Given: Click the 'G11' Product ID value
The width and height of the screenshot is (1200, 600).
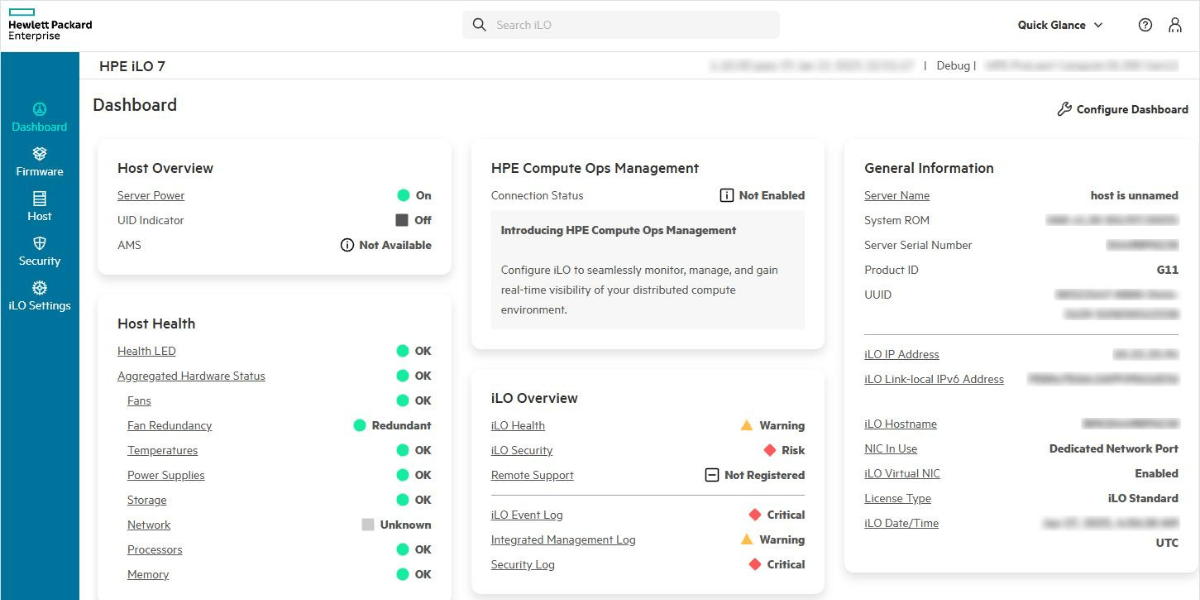Looking at the screenshot, I should coord(1166,270).
